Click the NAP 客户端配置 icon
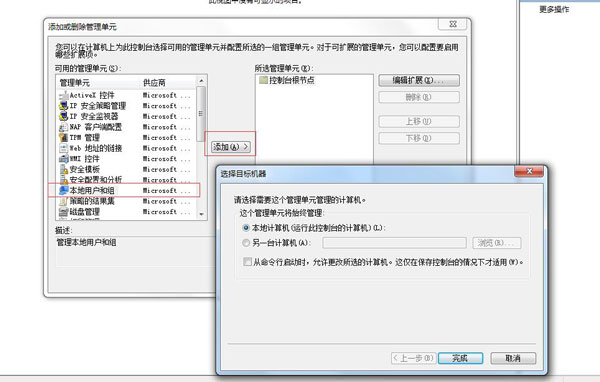The image size is (600, 382). [x=64, y=127]
